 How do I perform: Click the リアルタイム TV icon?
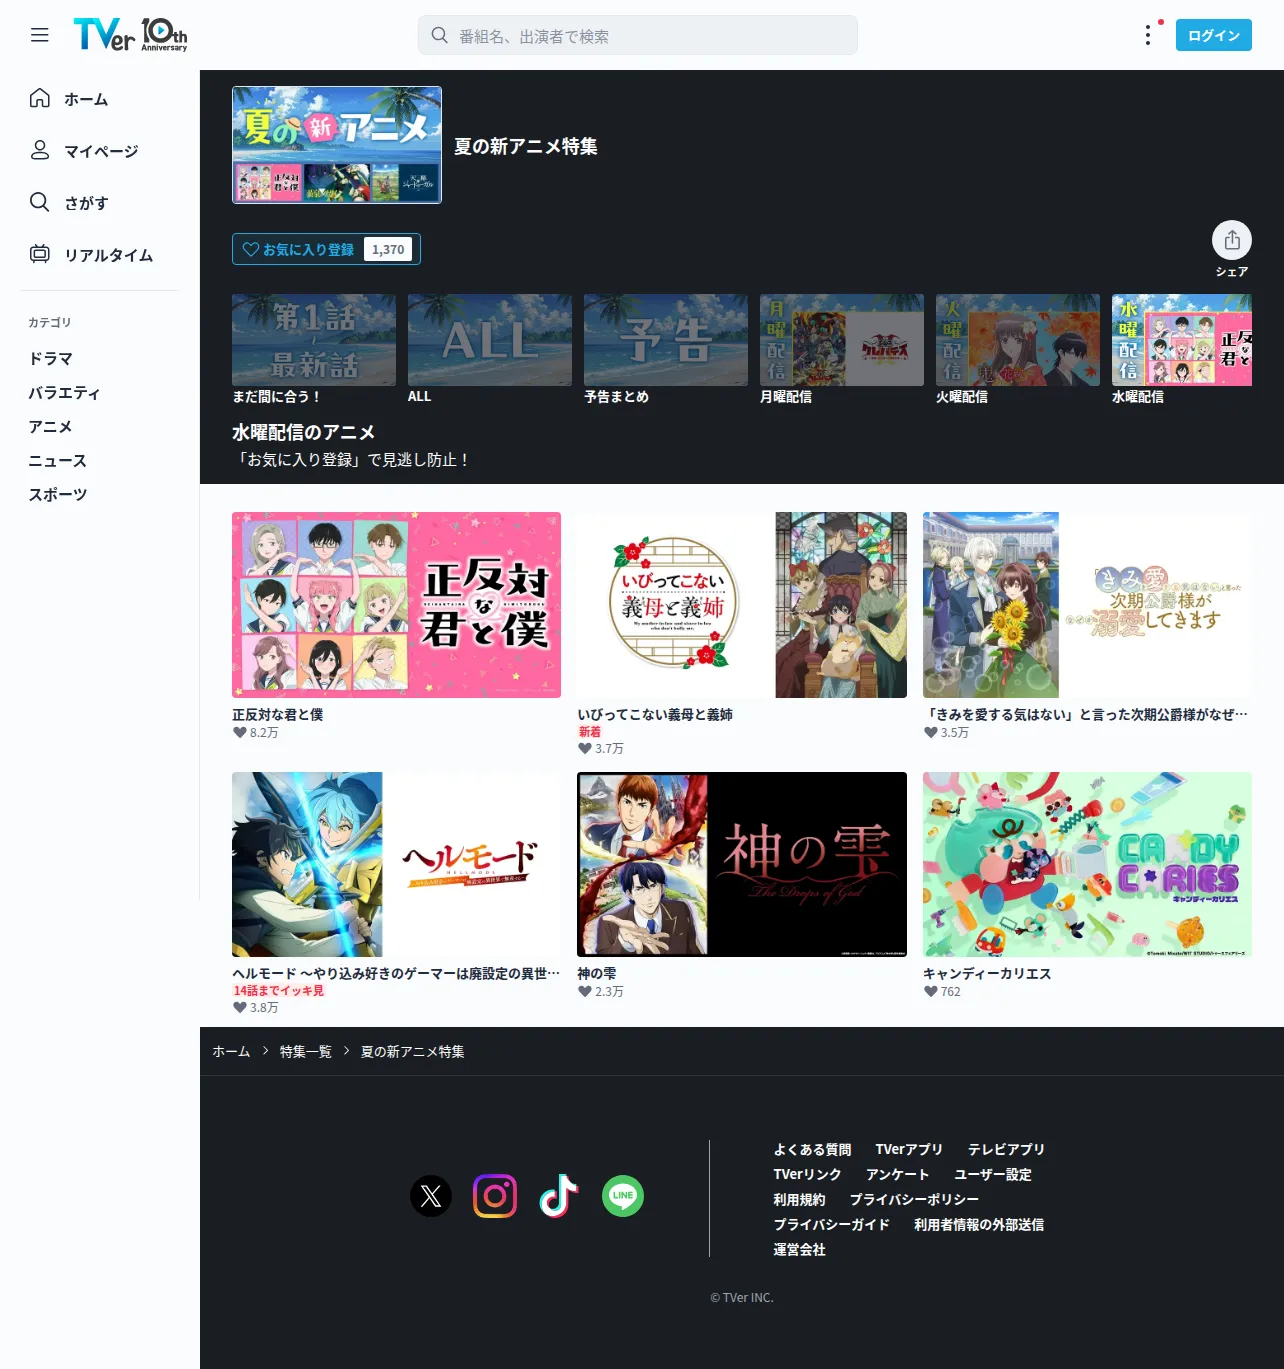(x=40, y=254)
